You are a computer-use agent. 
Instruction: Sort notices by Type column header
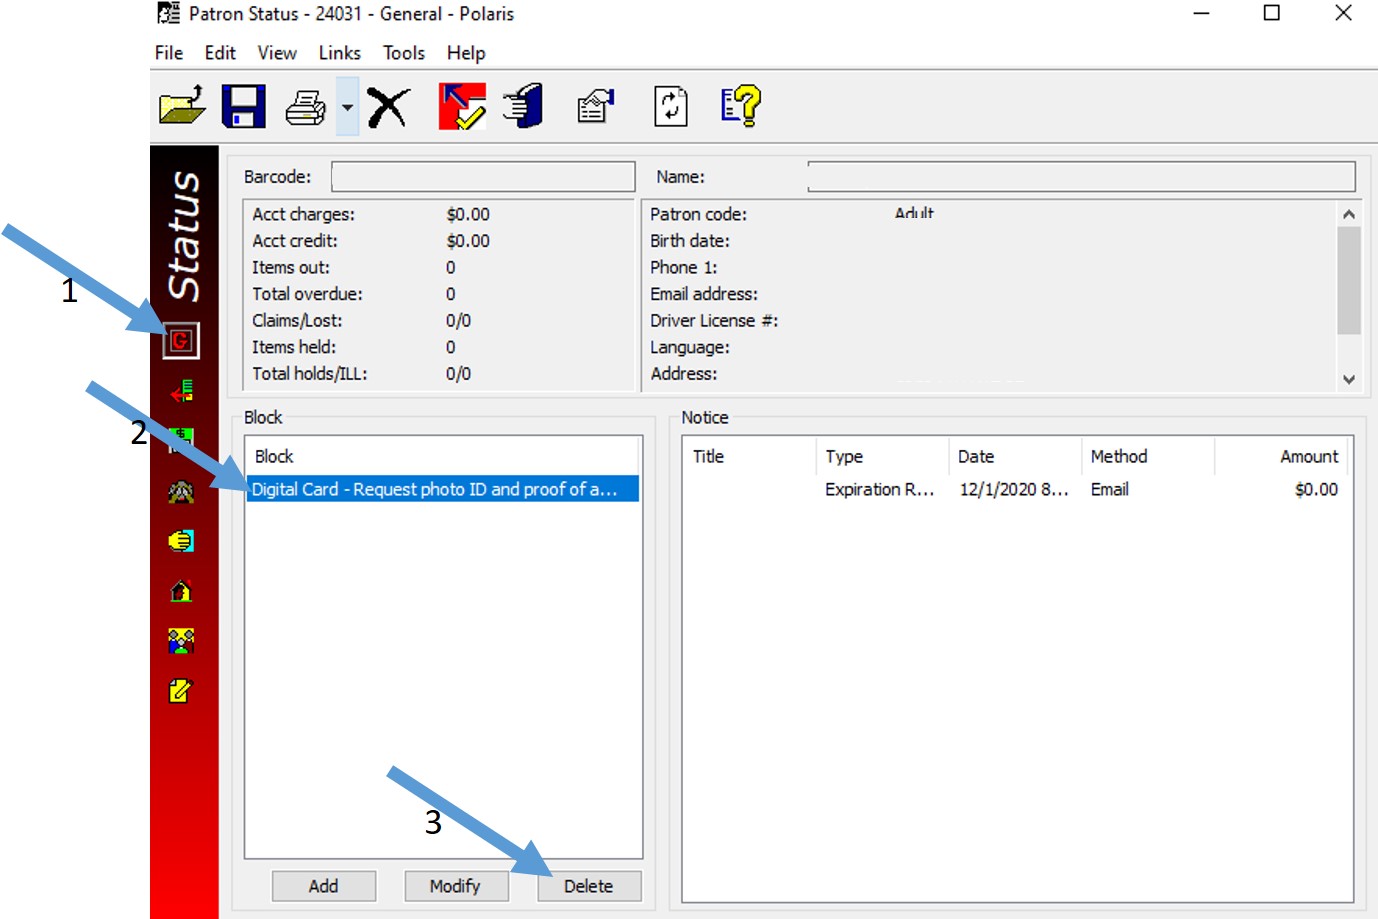(882, 456)
